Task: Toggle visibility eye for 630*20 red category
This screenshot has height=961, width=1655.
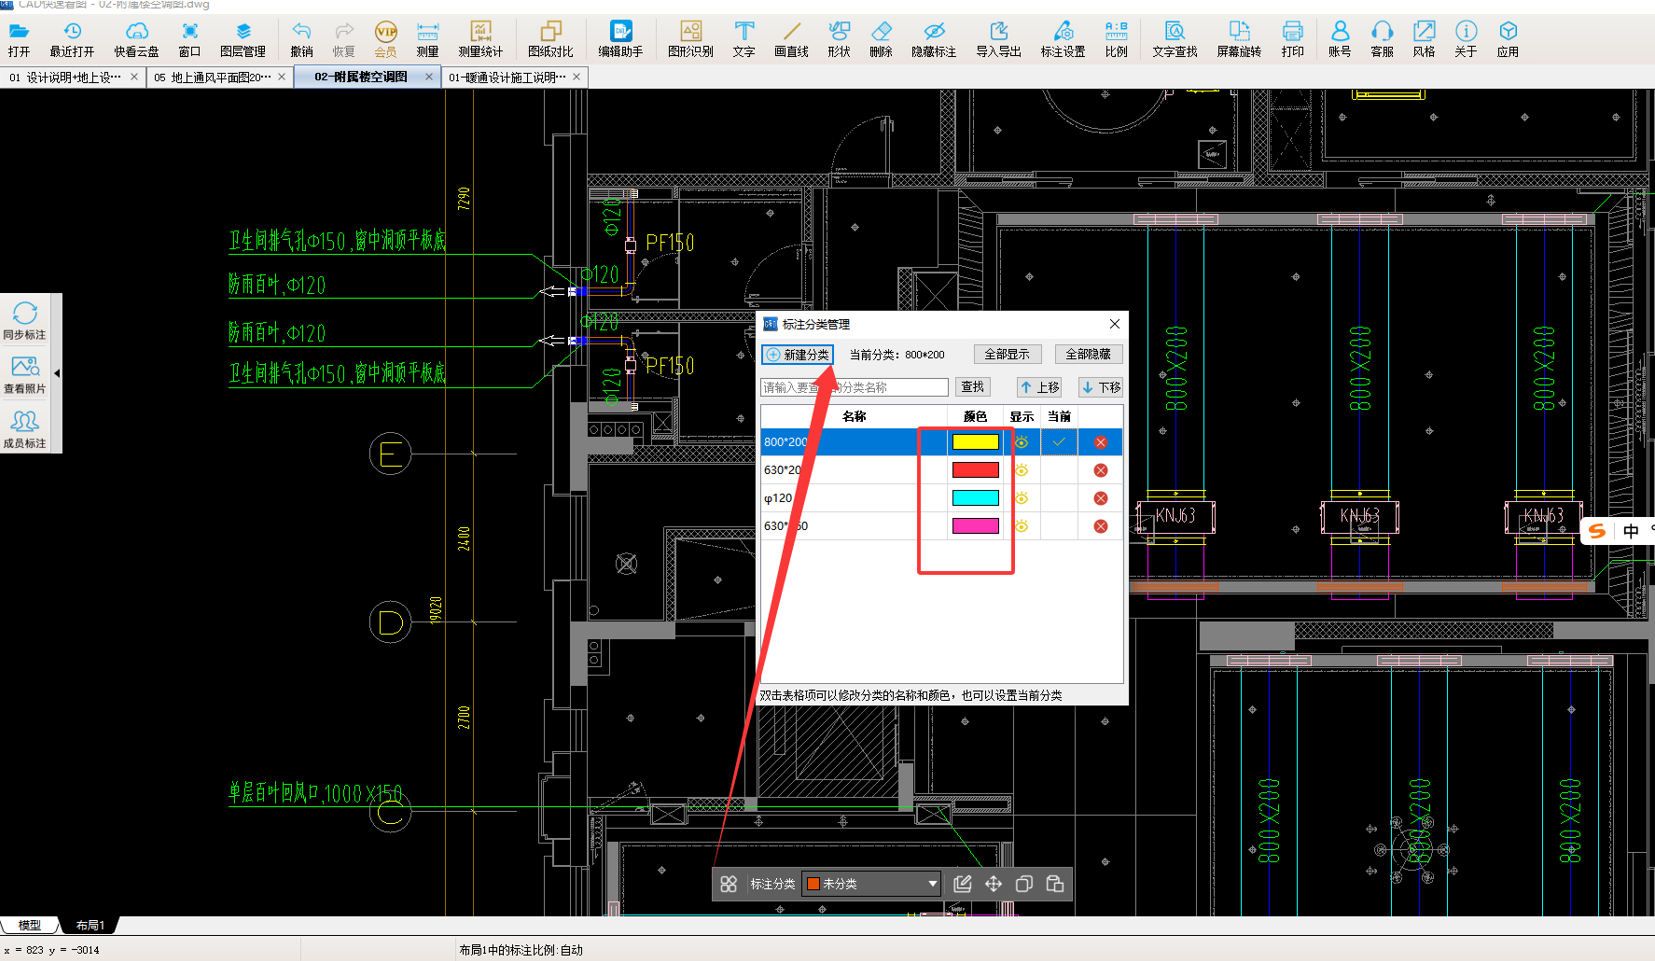Action: [x=1021, y=470]
